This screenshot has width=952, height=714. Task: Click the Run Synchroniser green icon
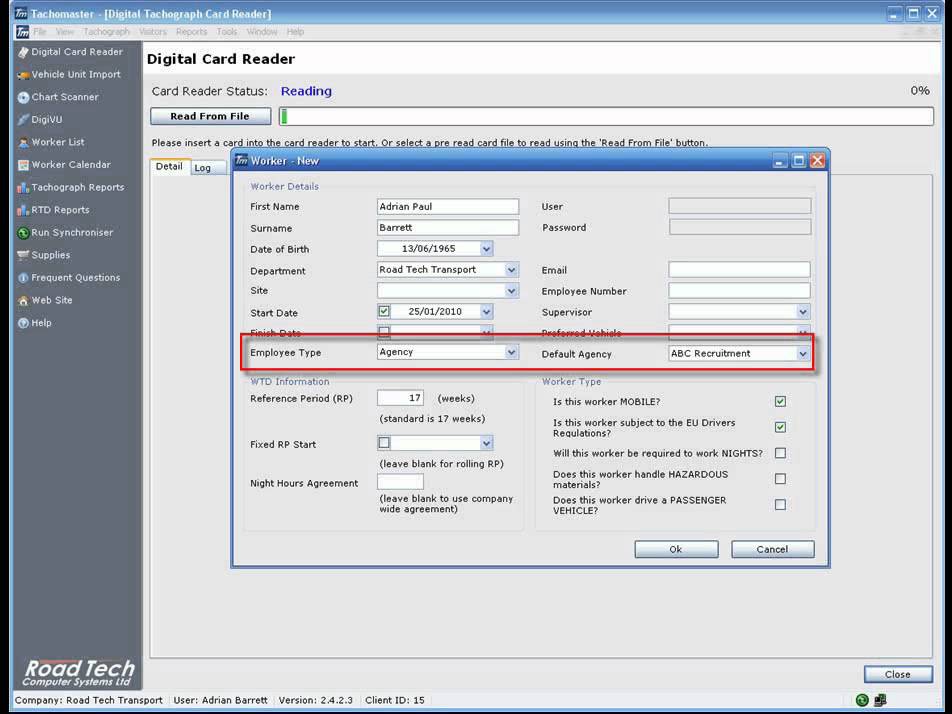click(x=23, y=233)
